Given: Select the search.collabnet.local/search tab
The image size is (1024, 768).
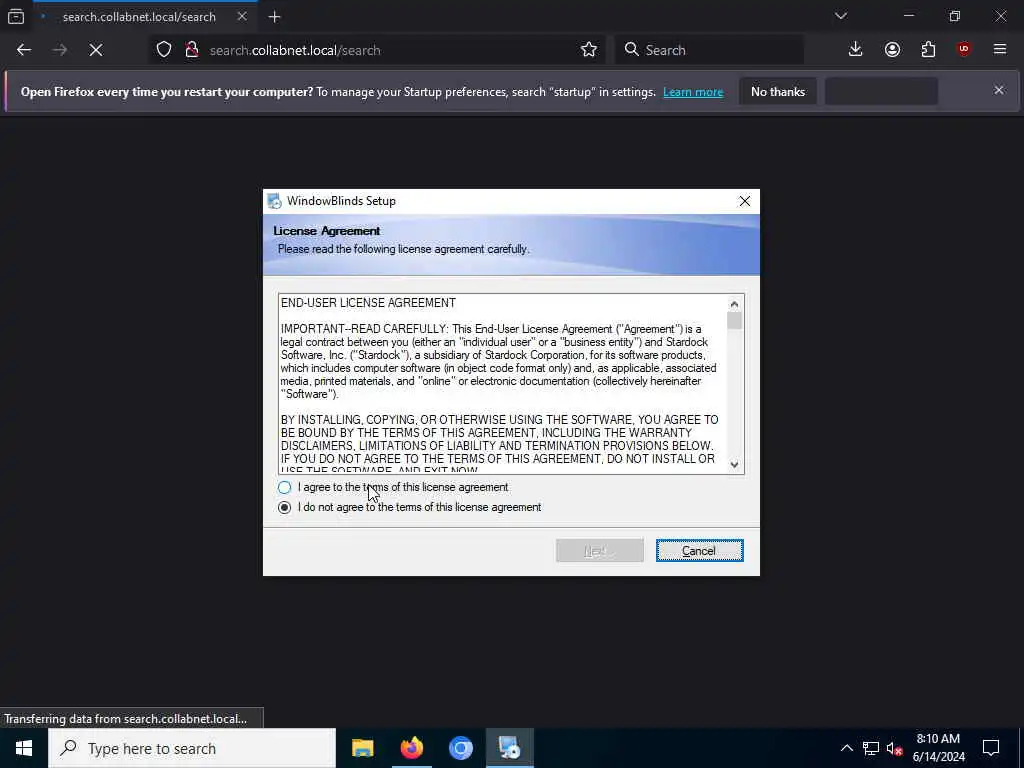Looking at the screenshot, I should [139, 16].
